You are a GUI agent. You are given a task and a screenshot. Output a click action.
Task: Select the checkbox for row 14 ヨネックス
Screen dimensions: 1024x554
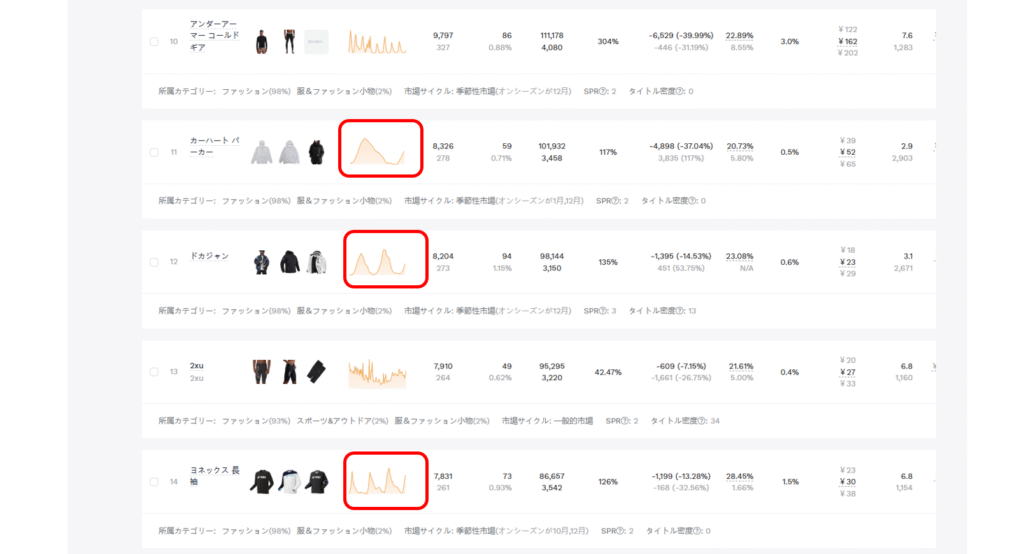point(154,482)
